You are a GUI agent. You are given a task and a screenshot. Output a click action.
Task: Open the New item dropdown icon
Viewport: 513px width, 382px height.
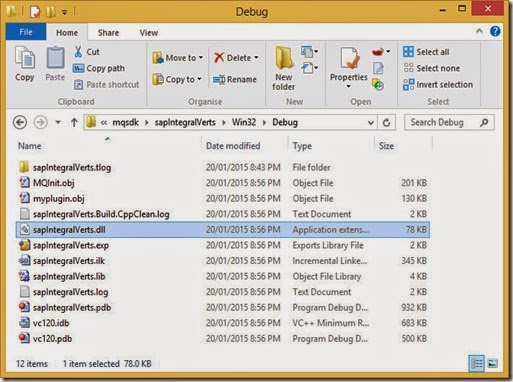click(309, 52)
